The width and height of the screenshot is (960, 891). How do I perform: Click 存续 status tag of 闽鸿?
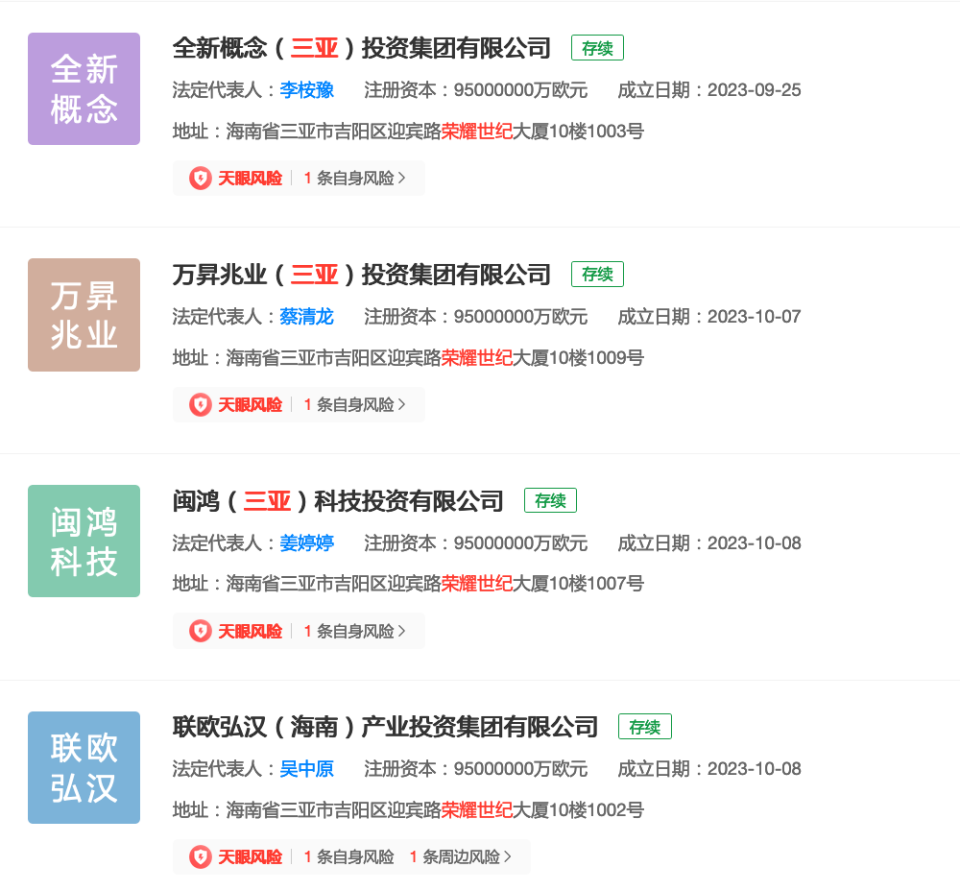(550, 500)
